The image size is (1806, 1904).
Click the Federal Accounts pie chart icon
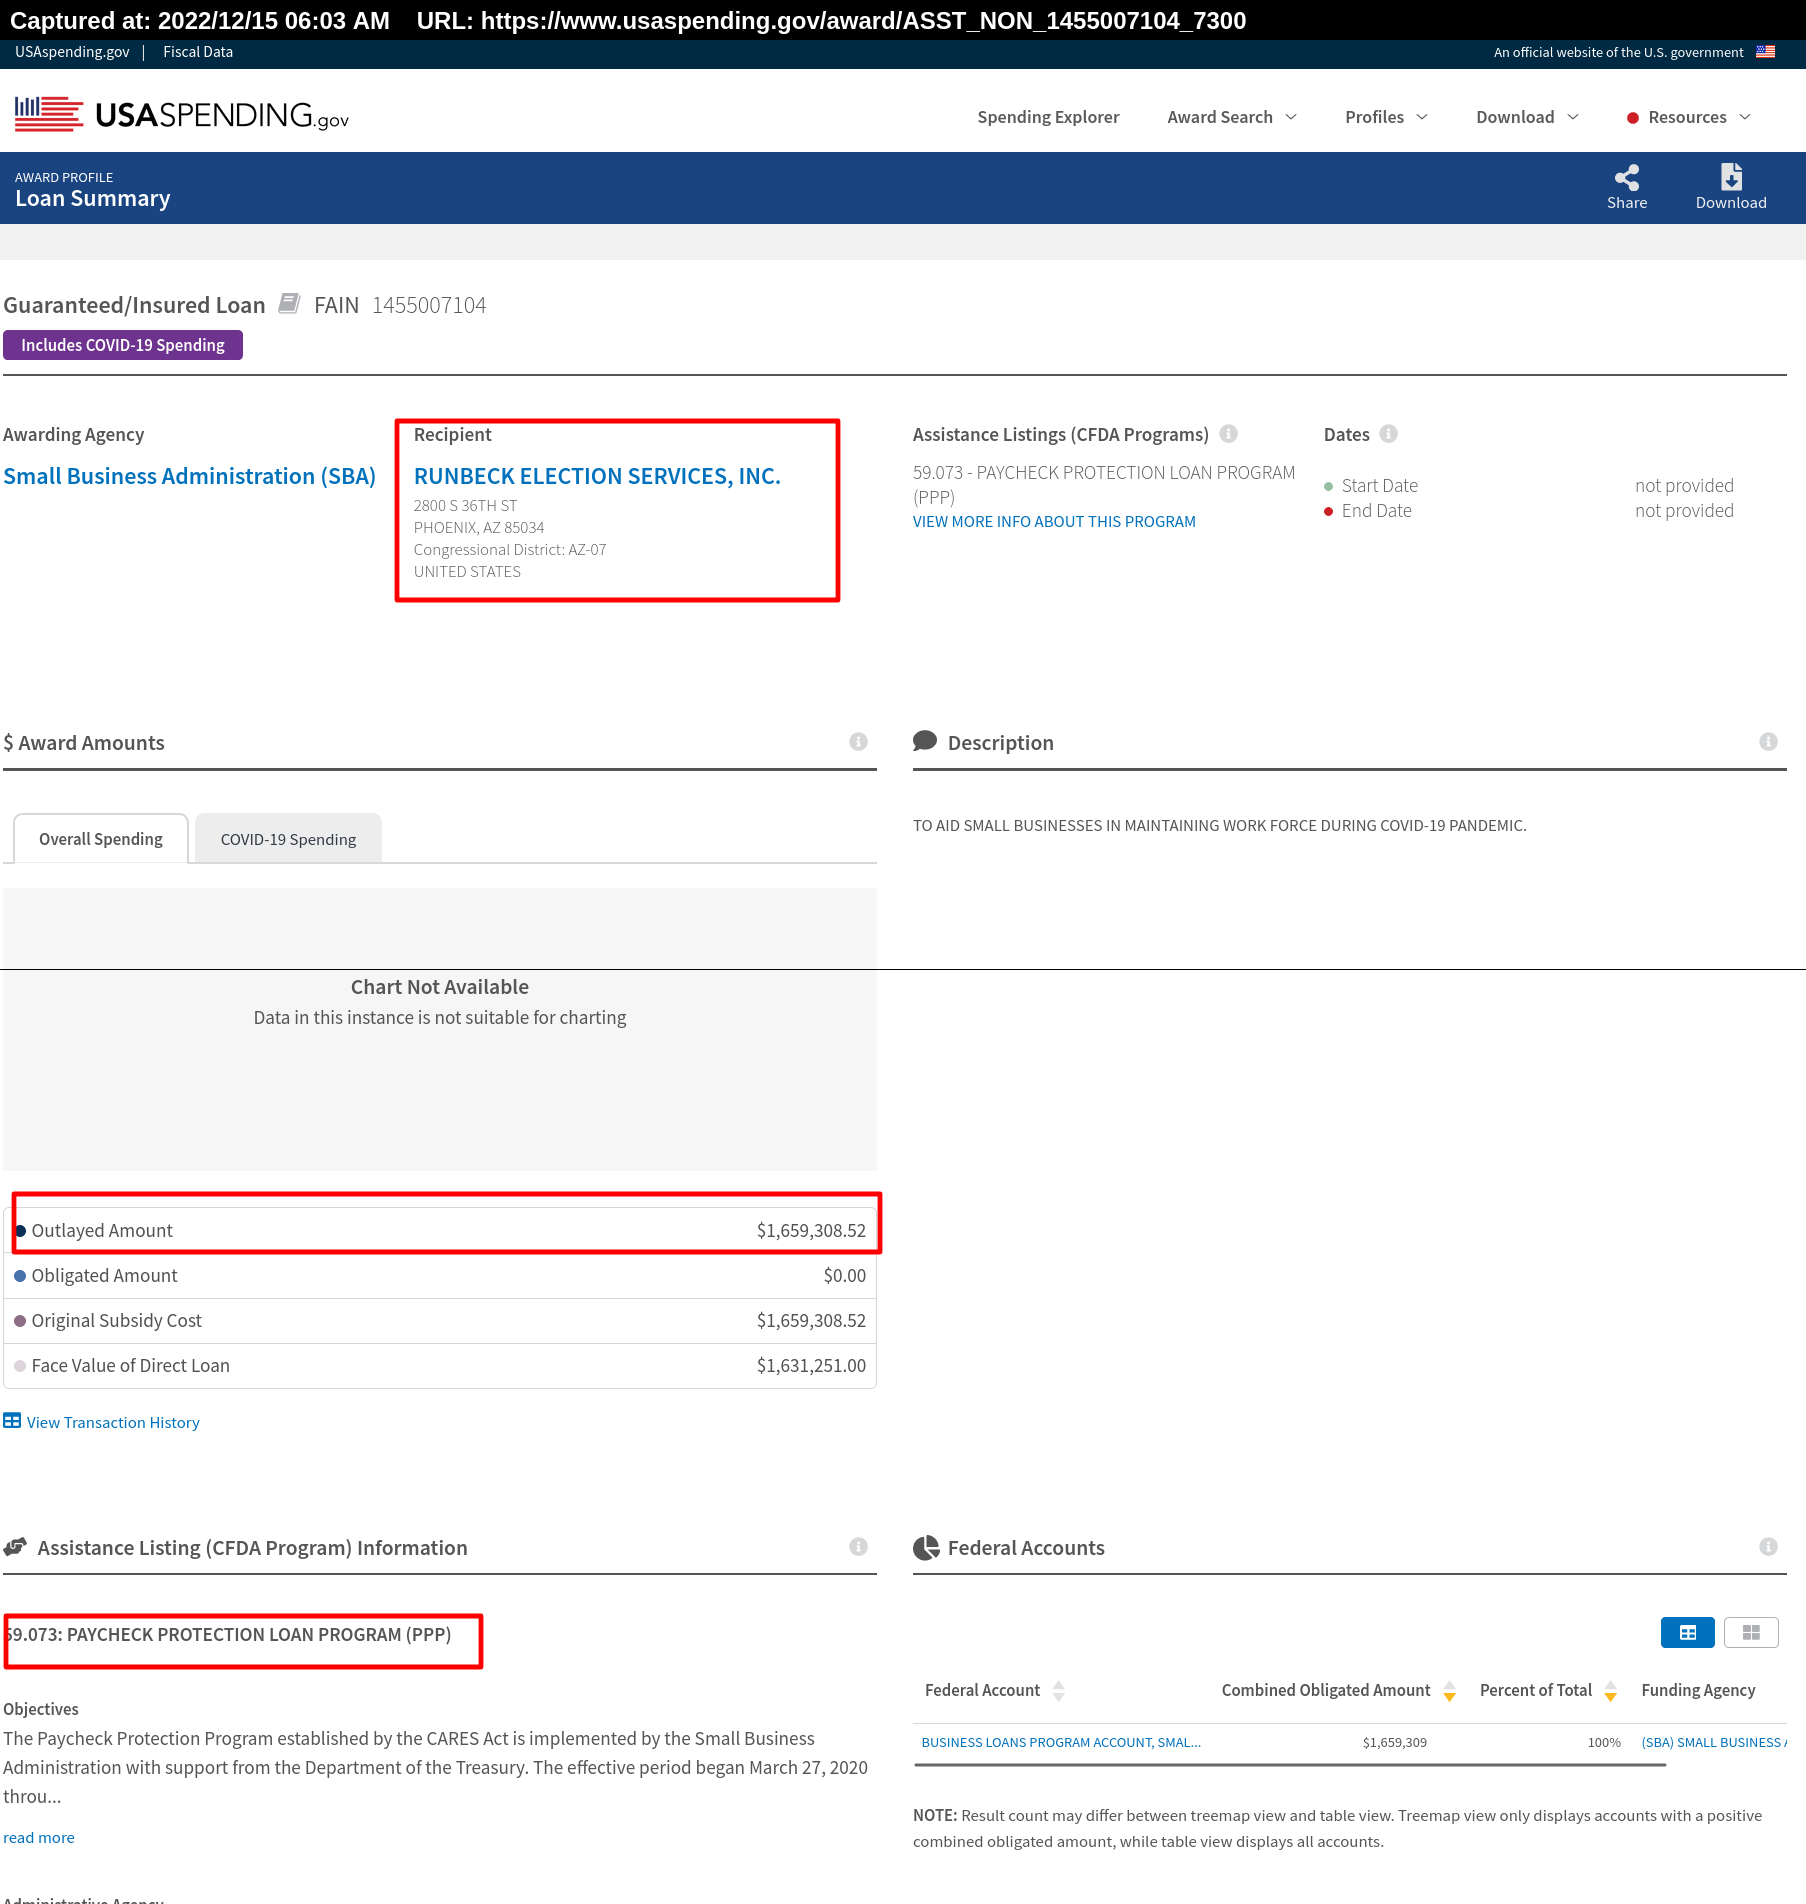[x=926, y=1548]
